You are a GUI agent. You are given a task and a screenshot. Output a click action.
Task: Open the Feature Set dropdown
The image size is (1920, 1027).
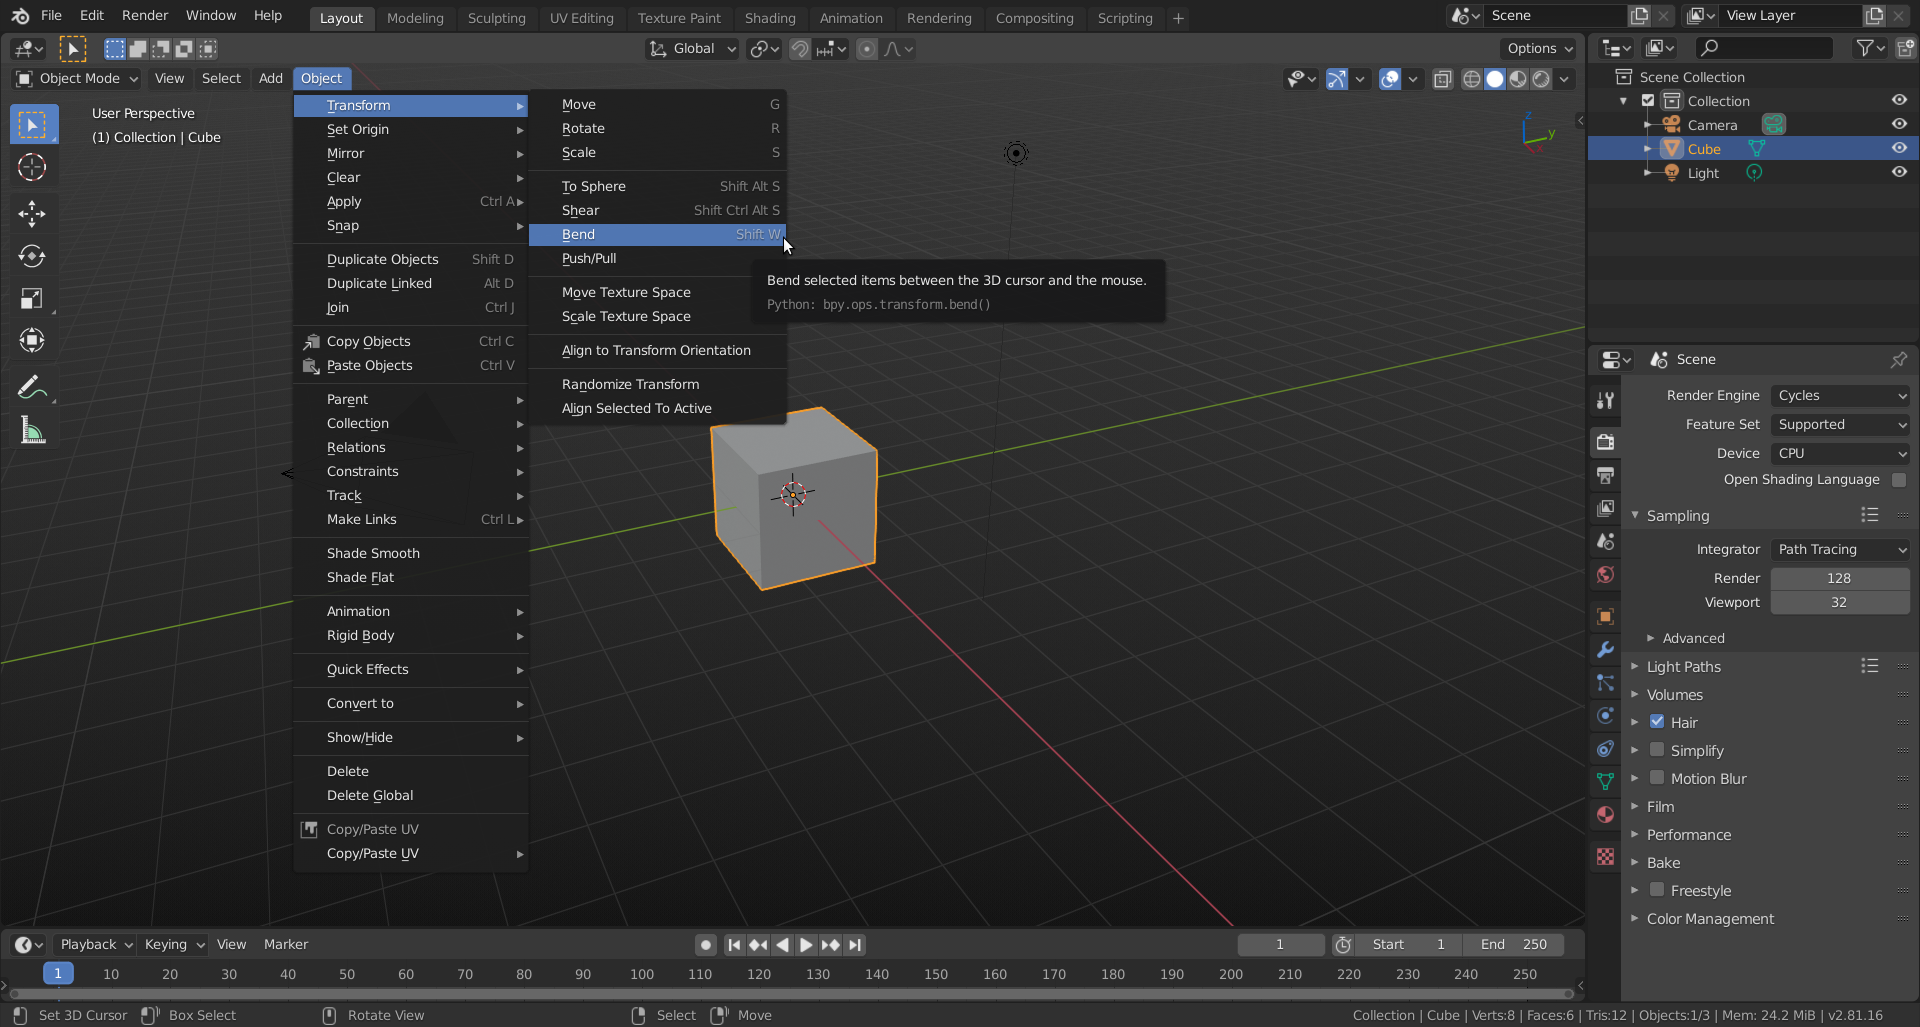point(1840,425)
